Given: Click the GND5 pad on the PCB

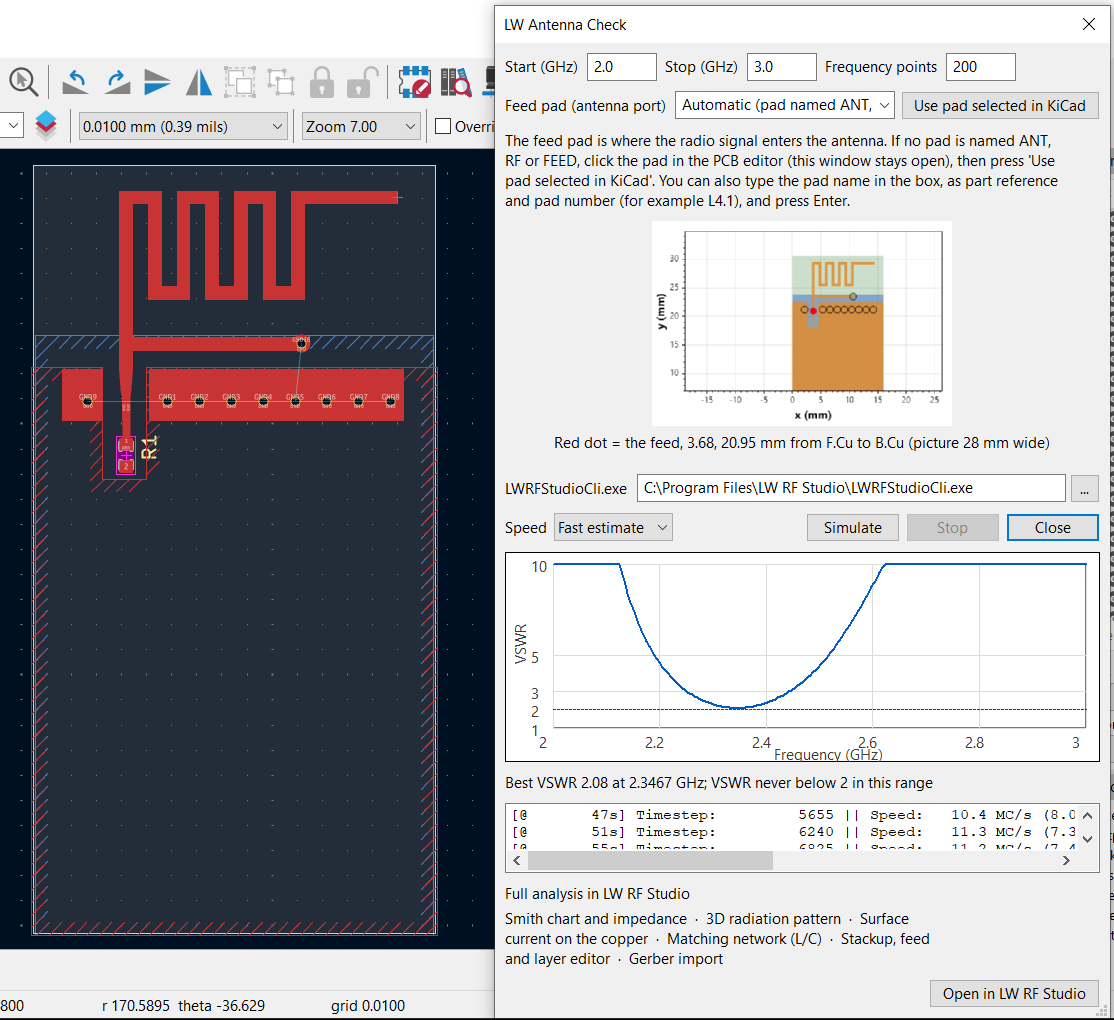Looking at the screenshot, I should (295, 401).
